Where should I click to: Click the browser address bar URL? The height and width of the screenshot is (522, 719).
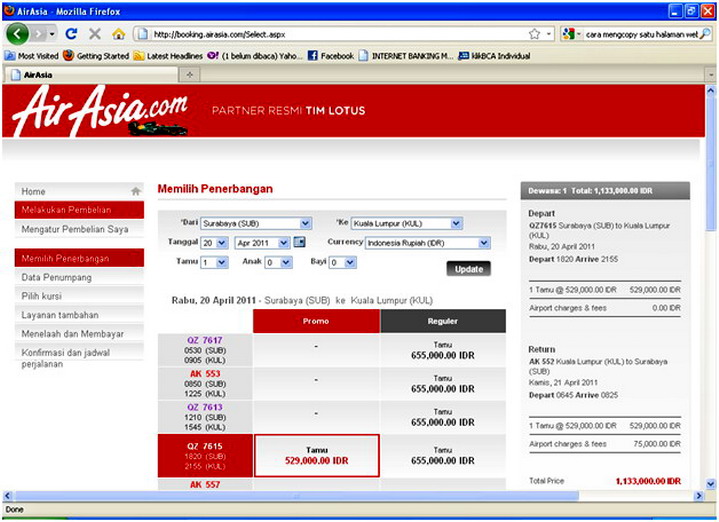(x=330, y=34)
